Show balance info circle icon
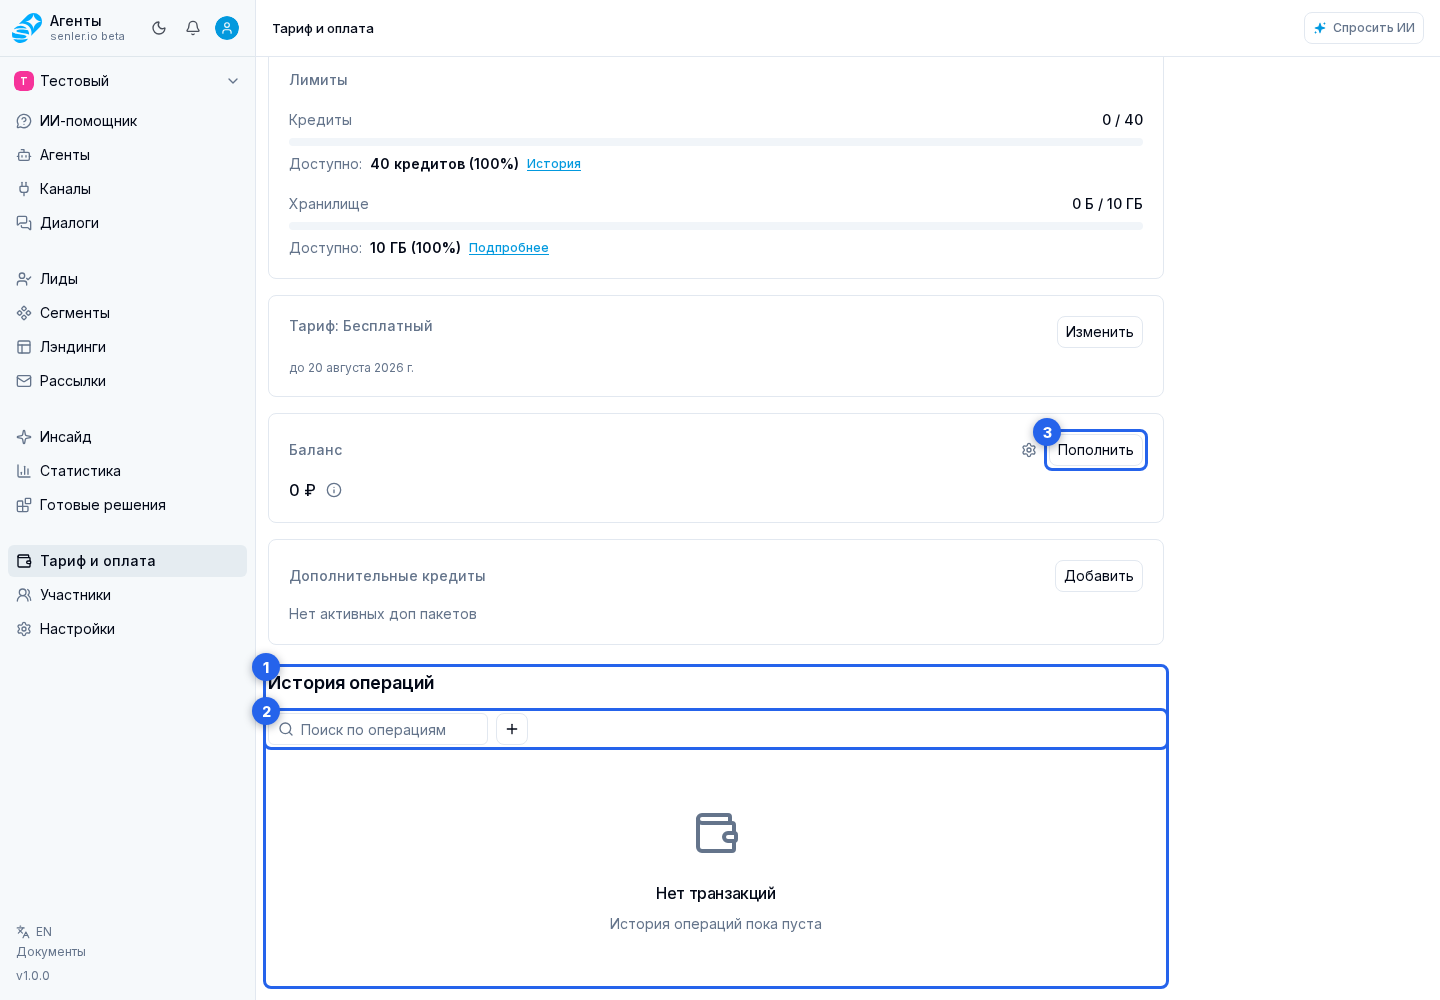The width and height of the screenshot is (1440, 1000). (334, 490)
